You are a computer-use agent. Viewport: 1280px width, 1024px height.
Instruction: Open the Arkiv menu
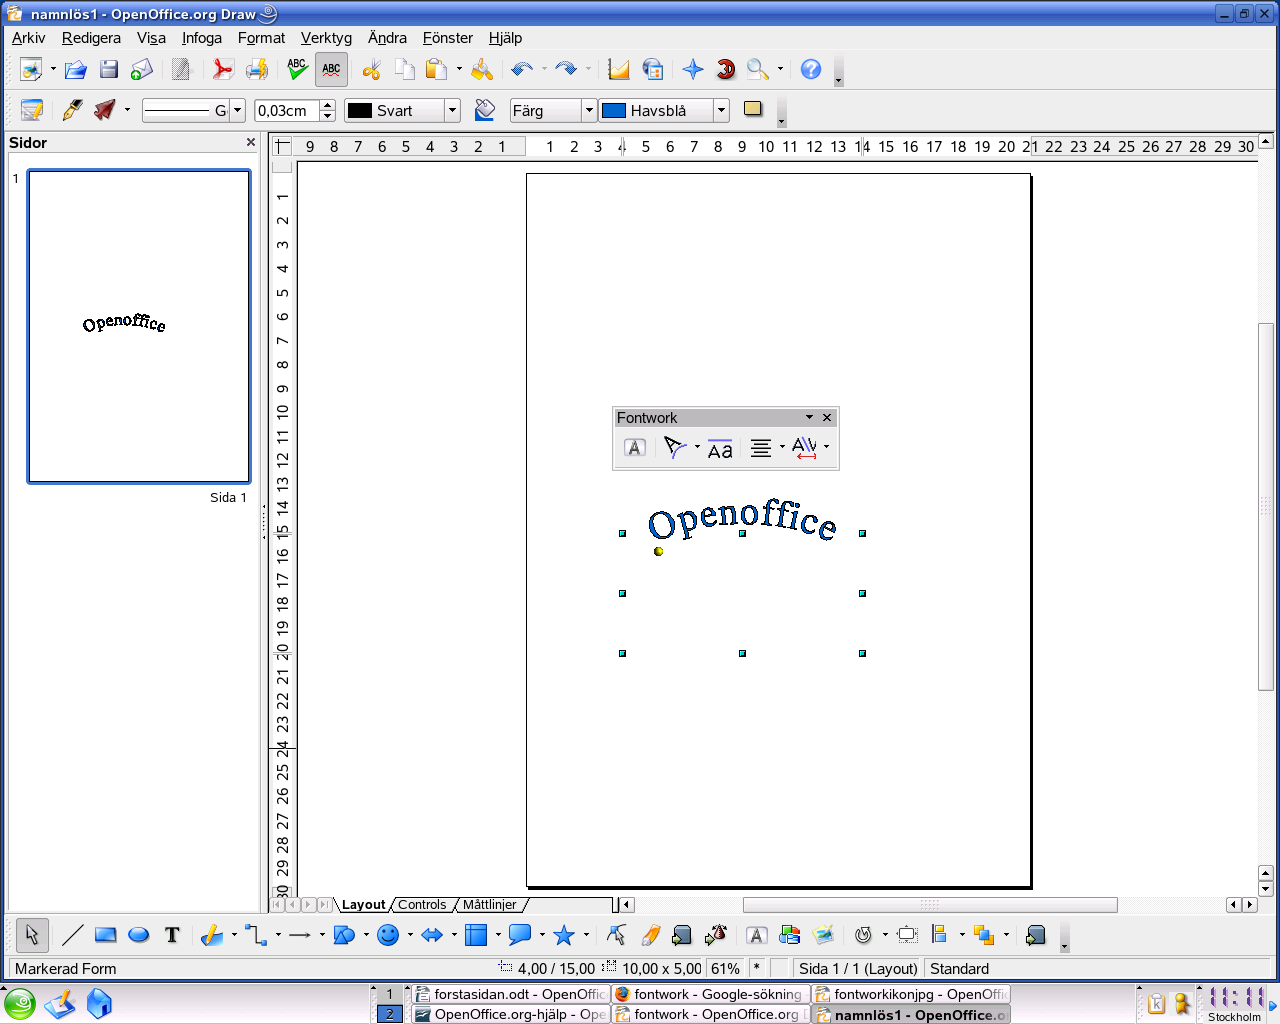[x=28, y=38]
